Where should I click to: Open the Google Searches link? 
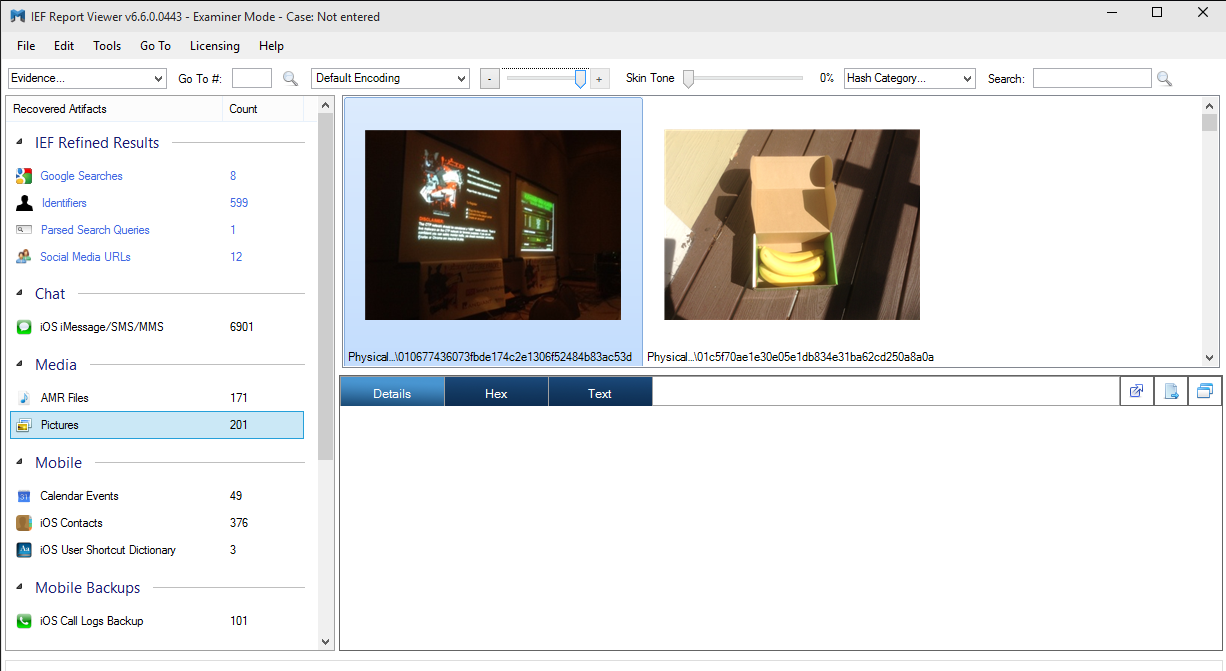coord(81,176)
